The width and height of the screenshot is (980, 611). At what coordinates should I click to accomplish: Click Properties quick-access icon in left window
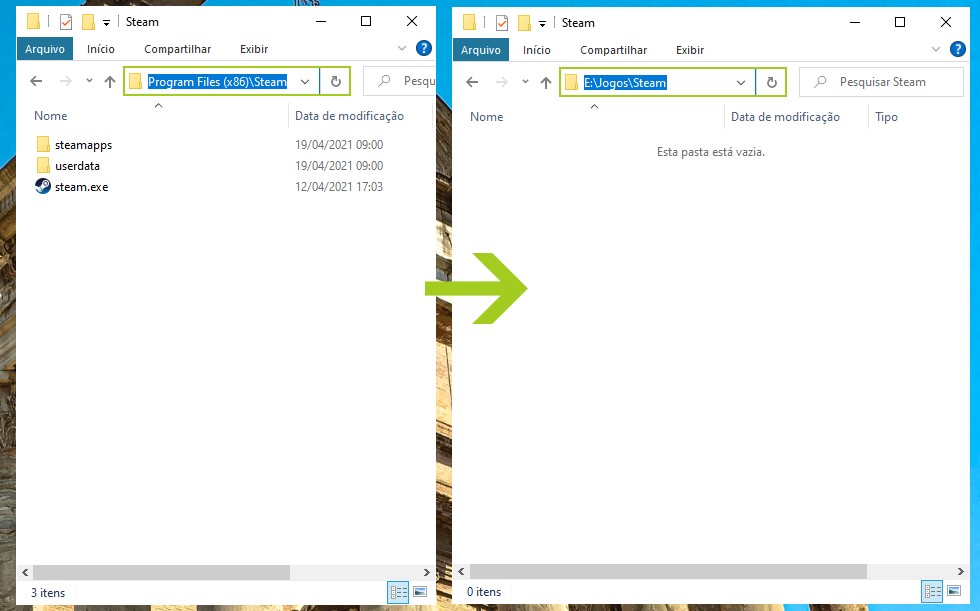[66, 22]
